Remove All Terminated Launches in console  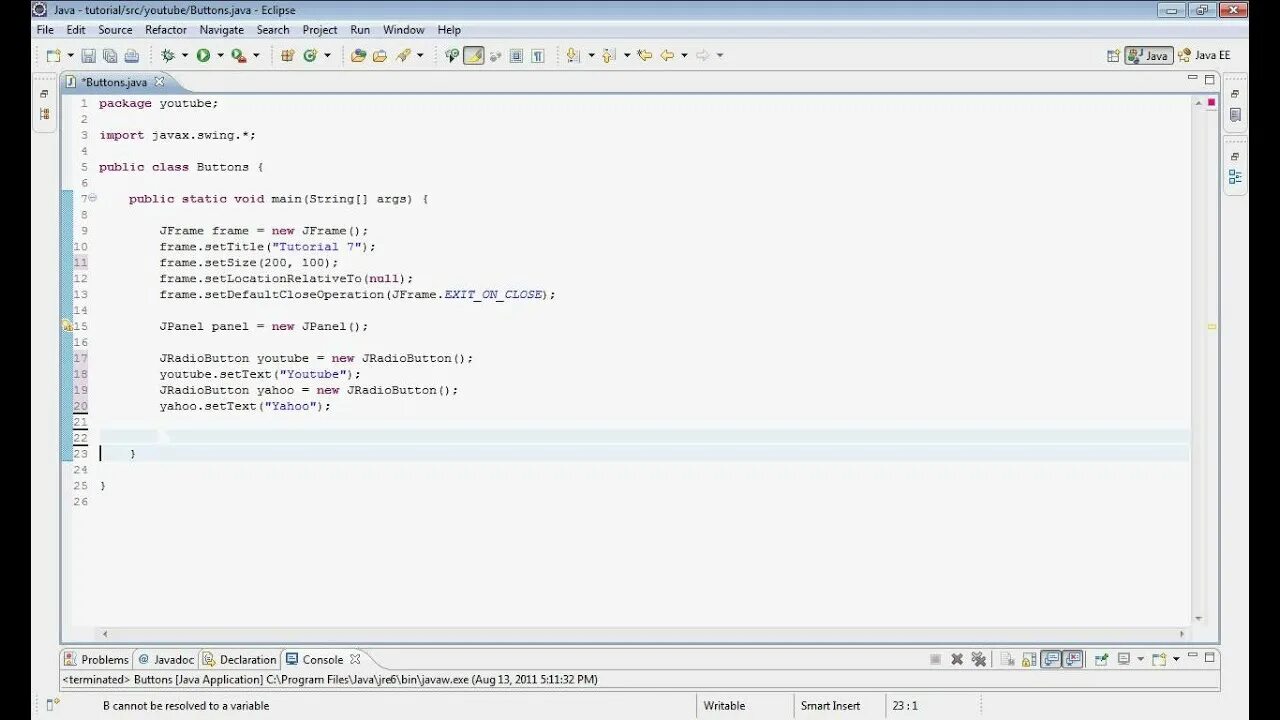979,659
